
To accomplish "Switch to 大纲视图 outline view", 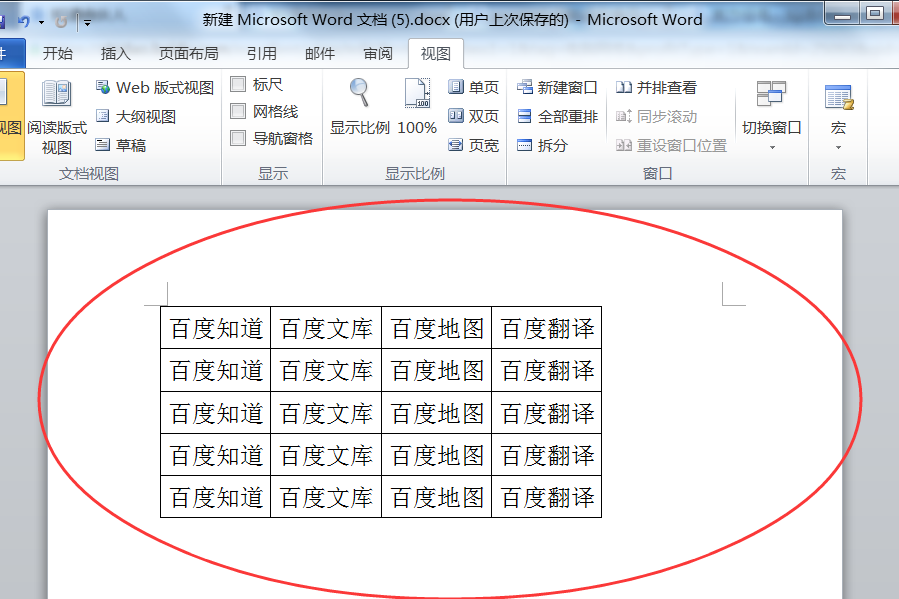I will pyautogui.click(x=136, y=116).
